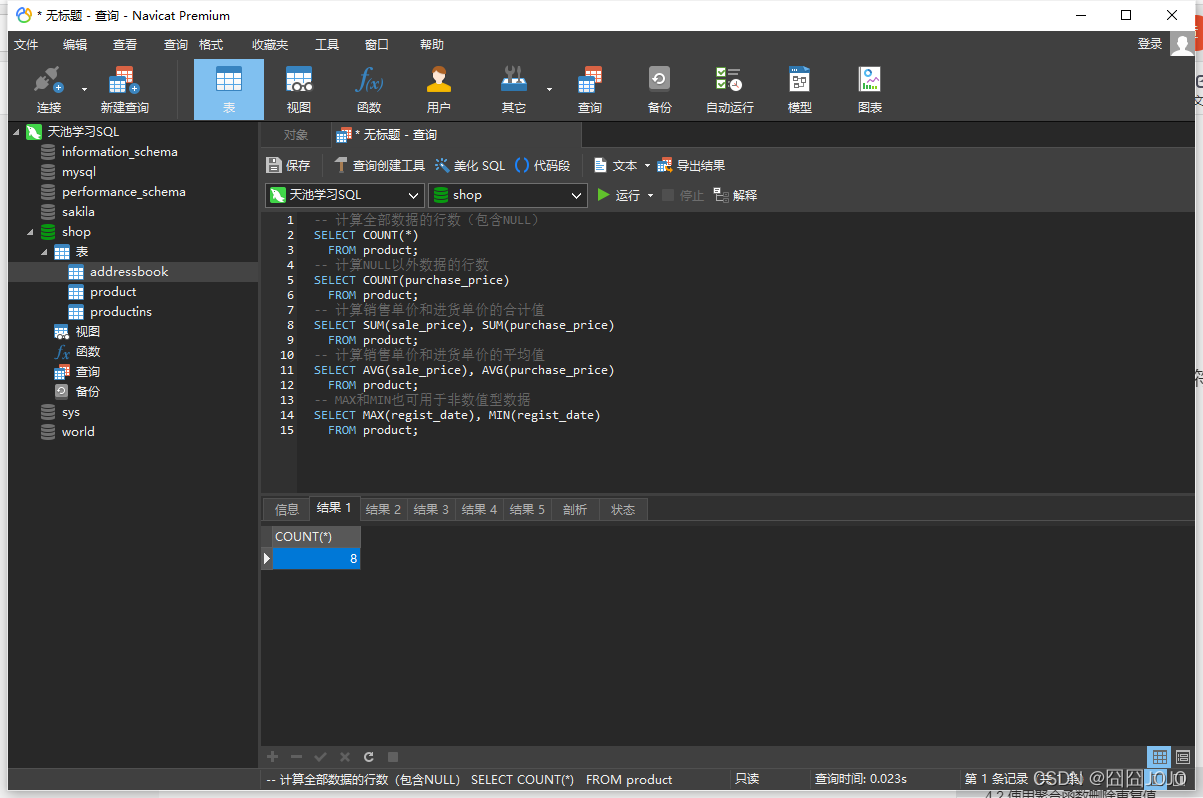Image resolution: width=1203 pixels, height=798 pixels.
Task: Open the 模型 model toolbar icon
Action: pyautogui.click(x=800, y=89)
